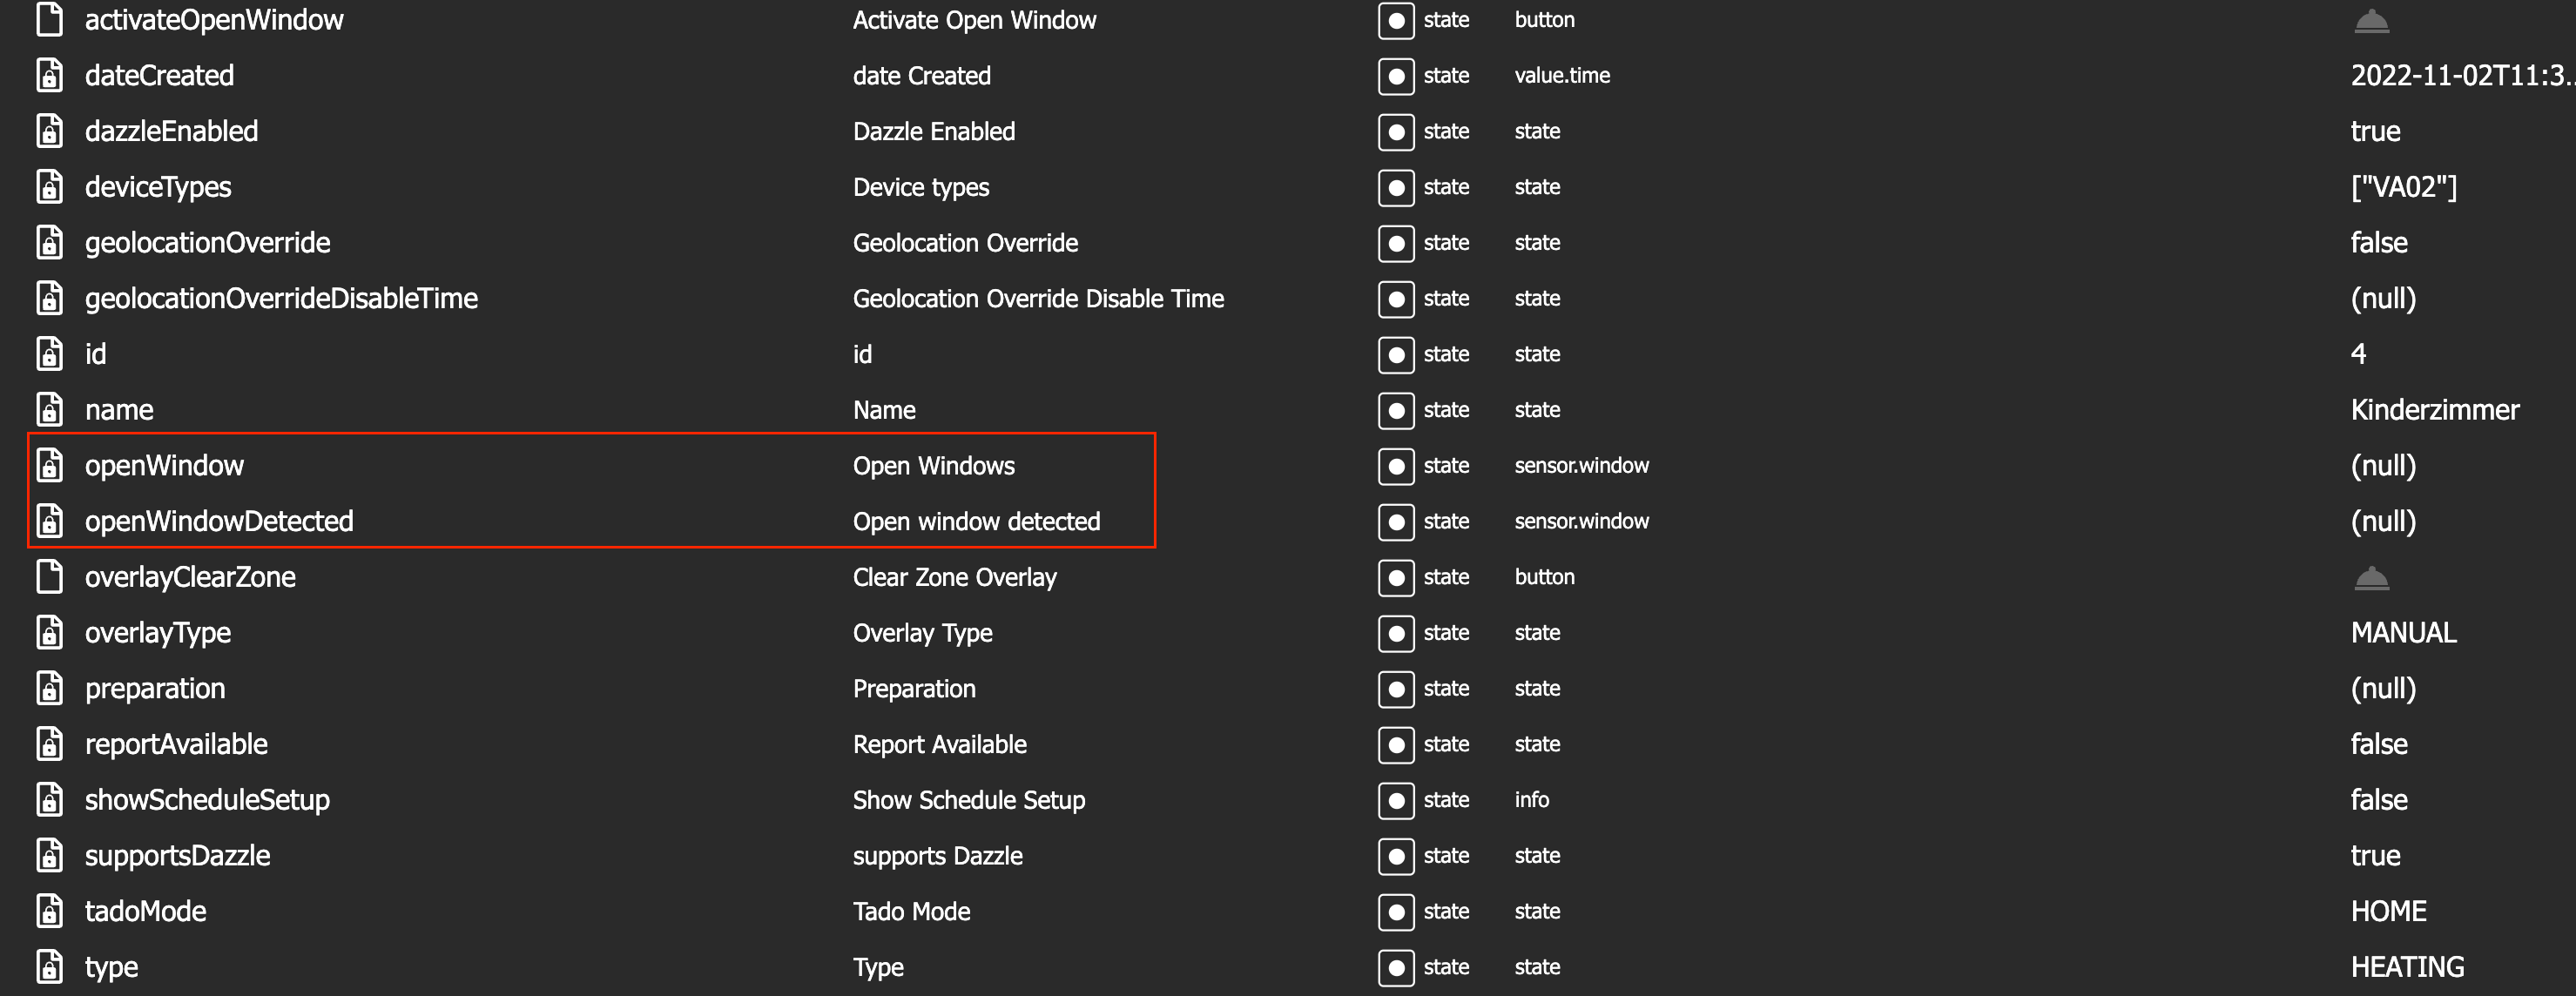
Task: Click the "Show Schedule Setup" name text
Action: pyautogui.click(x=968, y=800)
